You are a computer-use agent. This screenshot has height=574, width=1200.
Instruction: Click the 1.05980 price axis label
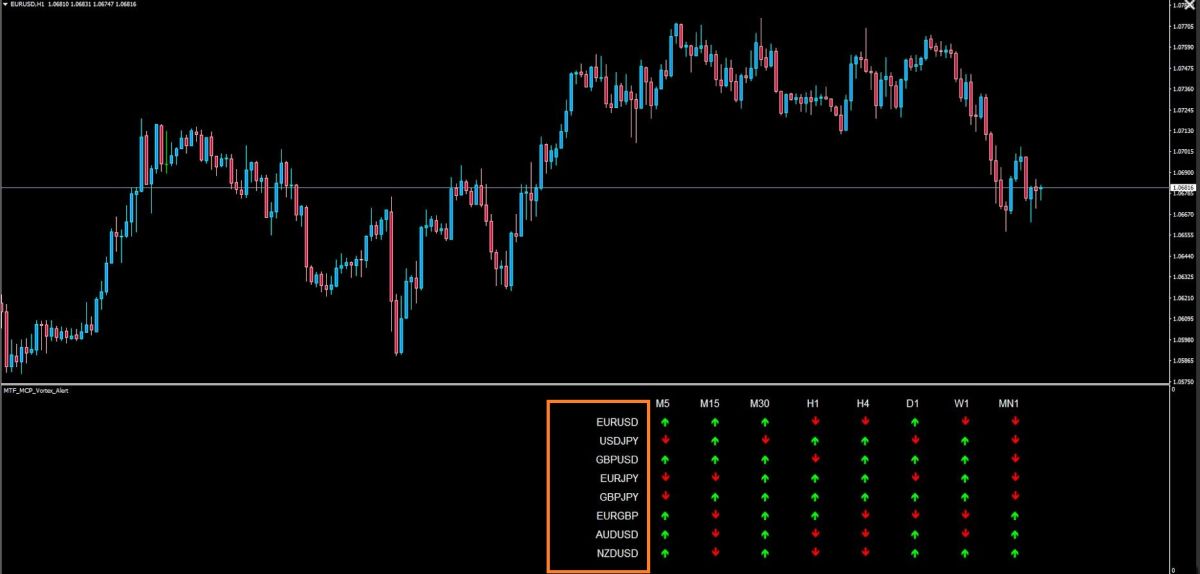1184,340
